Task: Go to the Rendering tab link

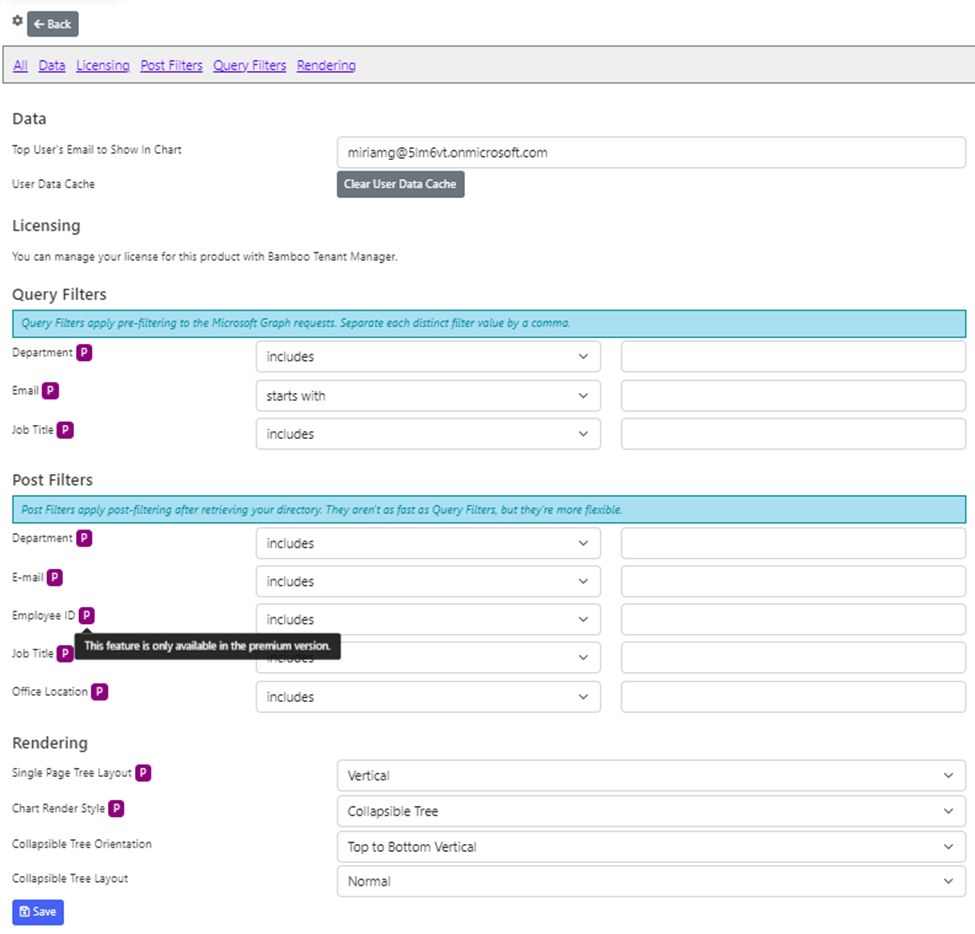Action: click(326, 66)
